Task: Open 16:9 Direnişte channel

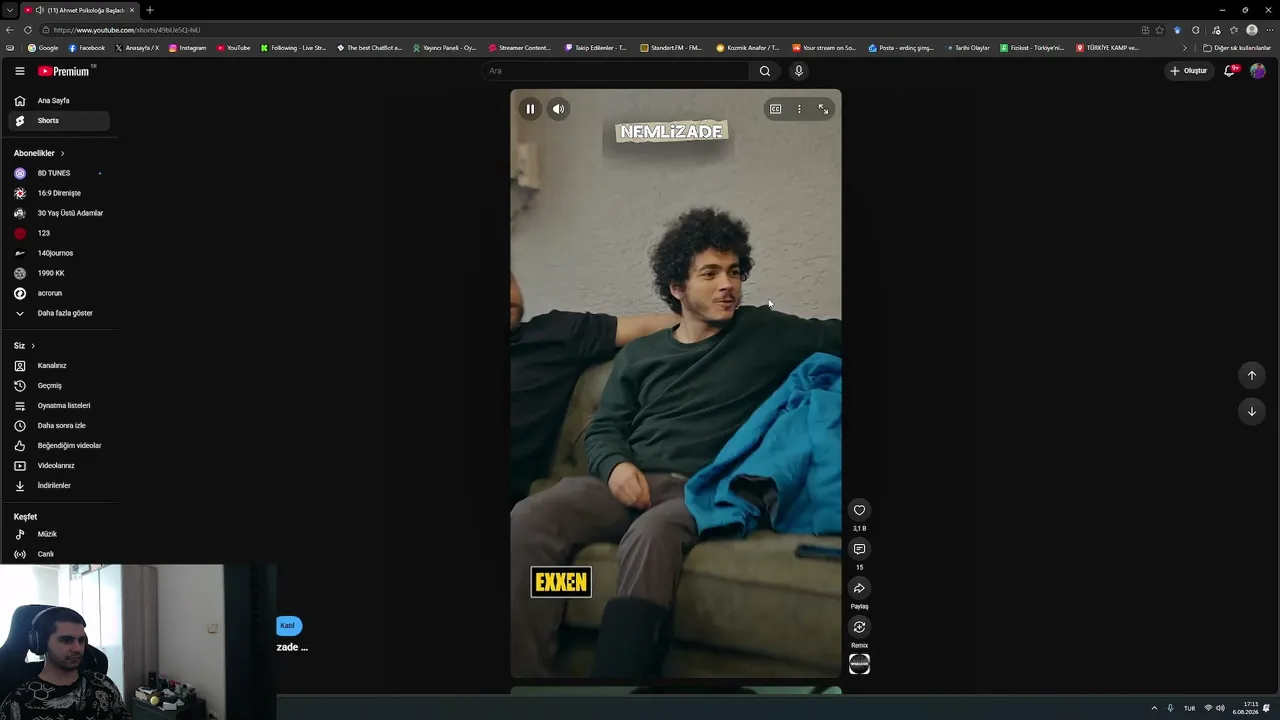Action: pyautogui.click(x=59, y=193)
